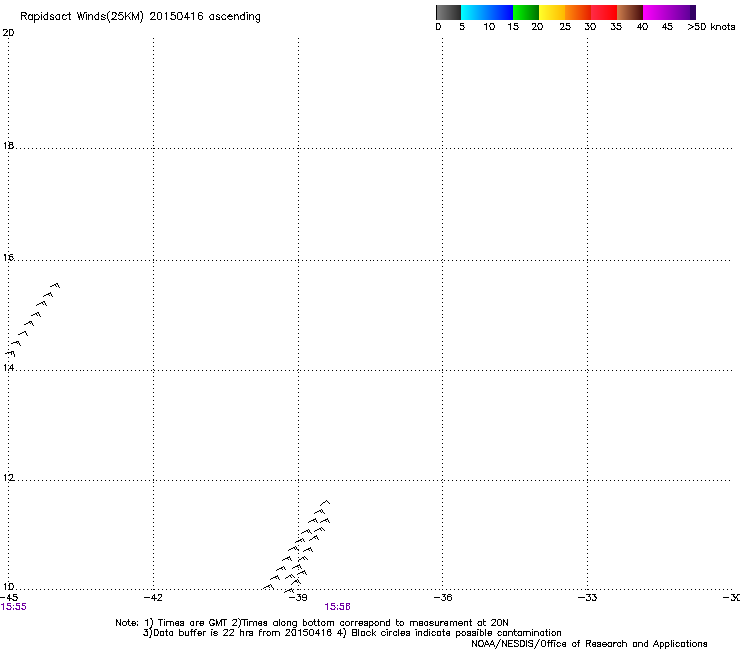Click the longitude label -39
Image resolution: width=740 pixels, height=650 pixels.
298,597
